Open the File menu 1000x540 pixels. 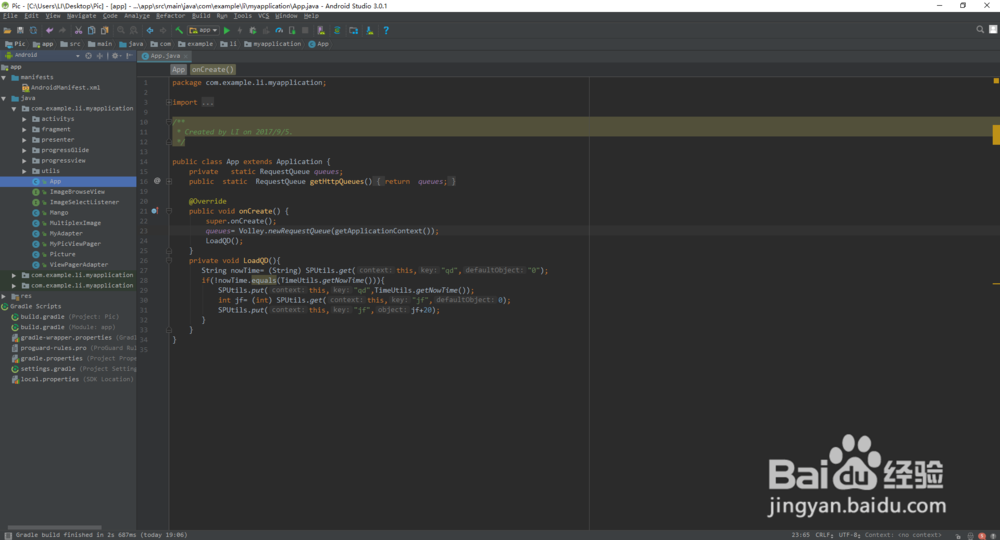(10, 16)
